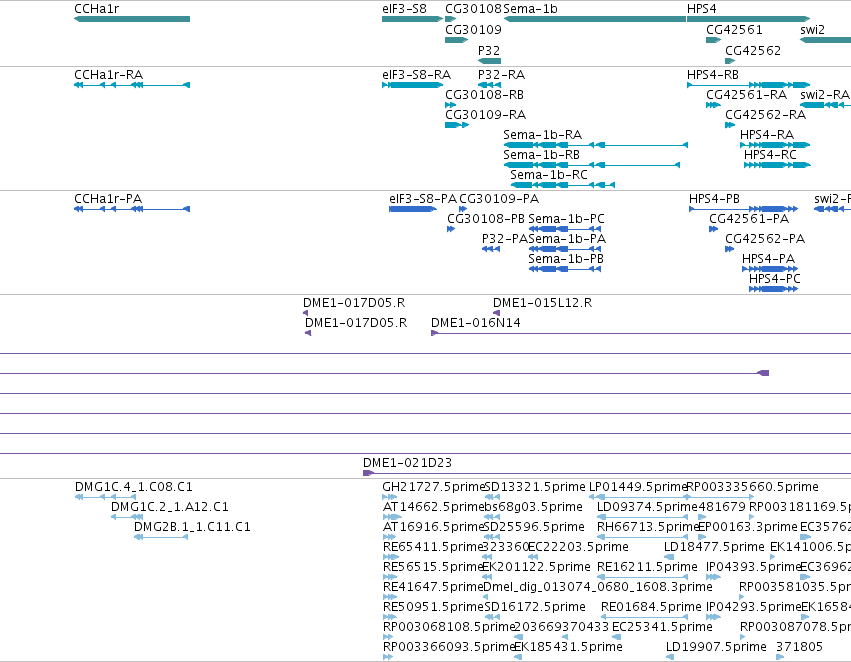The width and height of the screenshot is (851, 662).
Task: Select EST RE65411.5prime
Action: click(433, 548)
